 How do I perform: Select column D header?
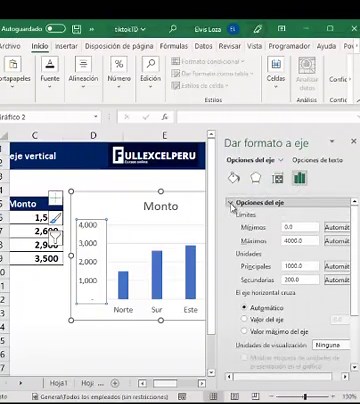pyautogui.click(x=93, y=135)
